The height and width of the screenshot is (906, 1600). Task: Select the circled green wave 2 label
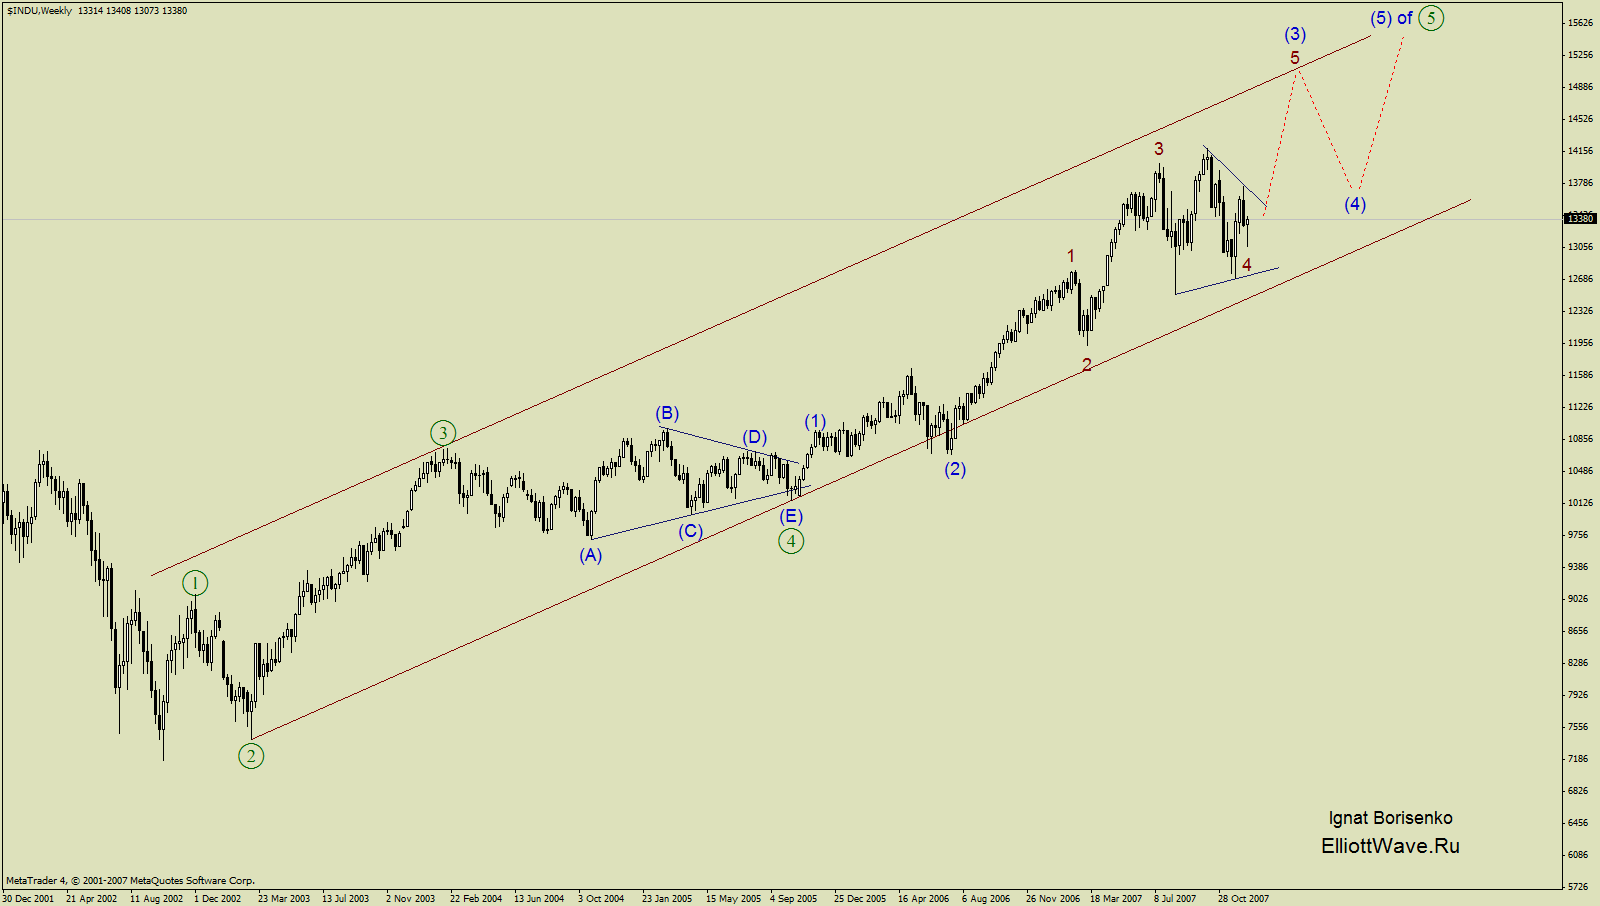coord(251,756)
